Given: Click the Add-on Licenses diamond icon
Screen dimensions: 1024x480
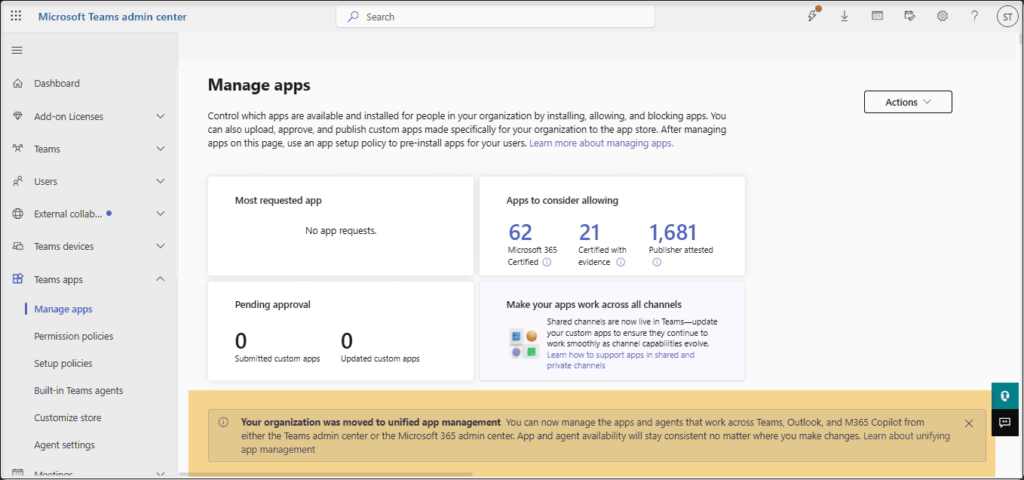Looking at the screenshot, I should click(18, 116).
